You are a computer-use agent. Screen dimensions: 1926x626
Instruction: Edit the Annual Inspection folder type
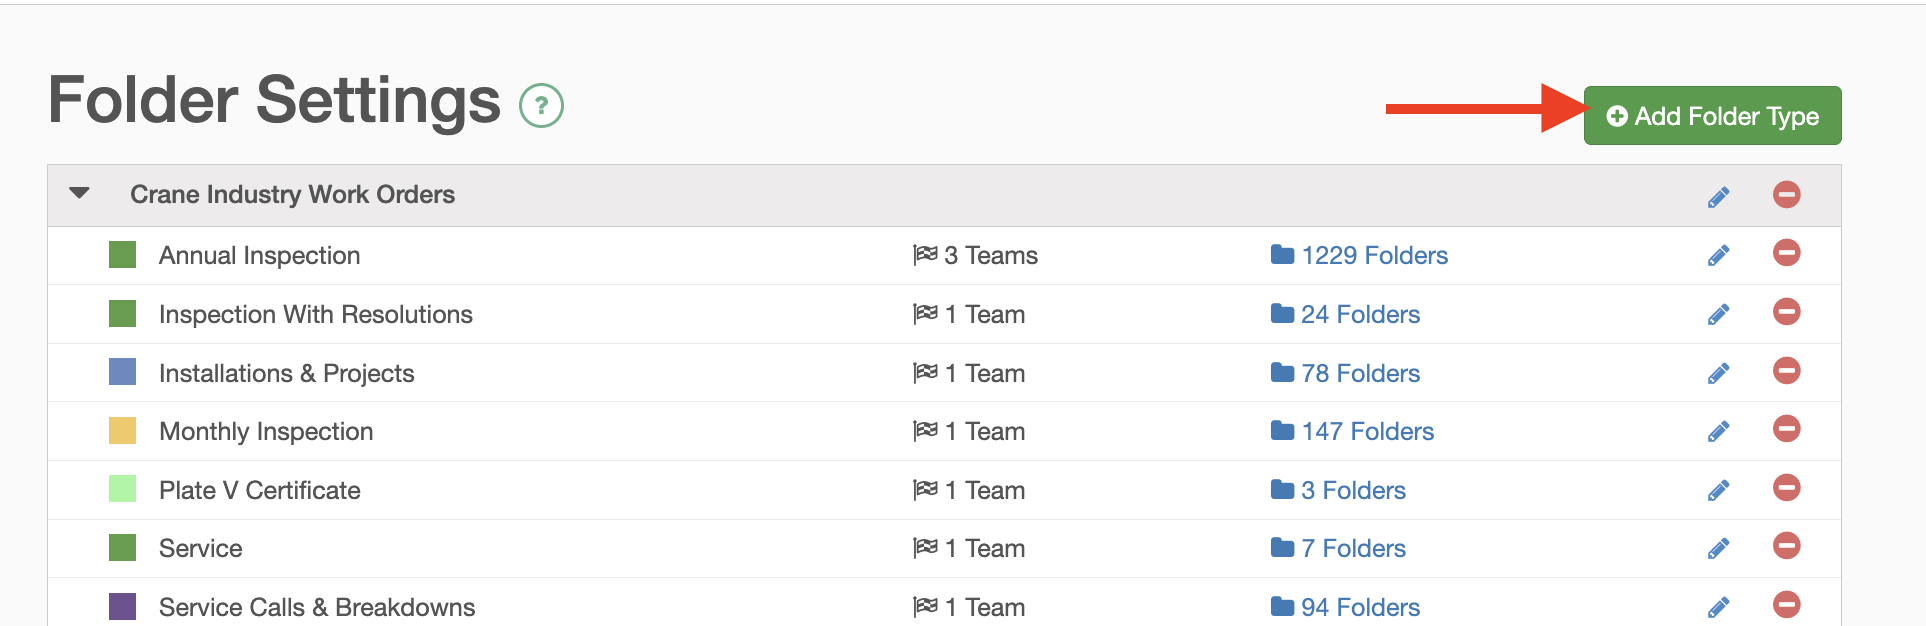(x=1718, y=256)
